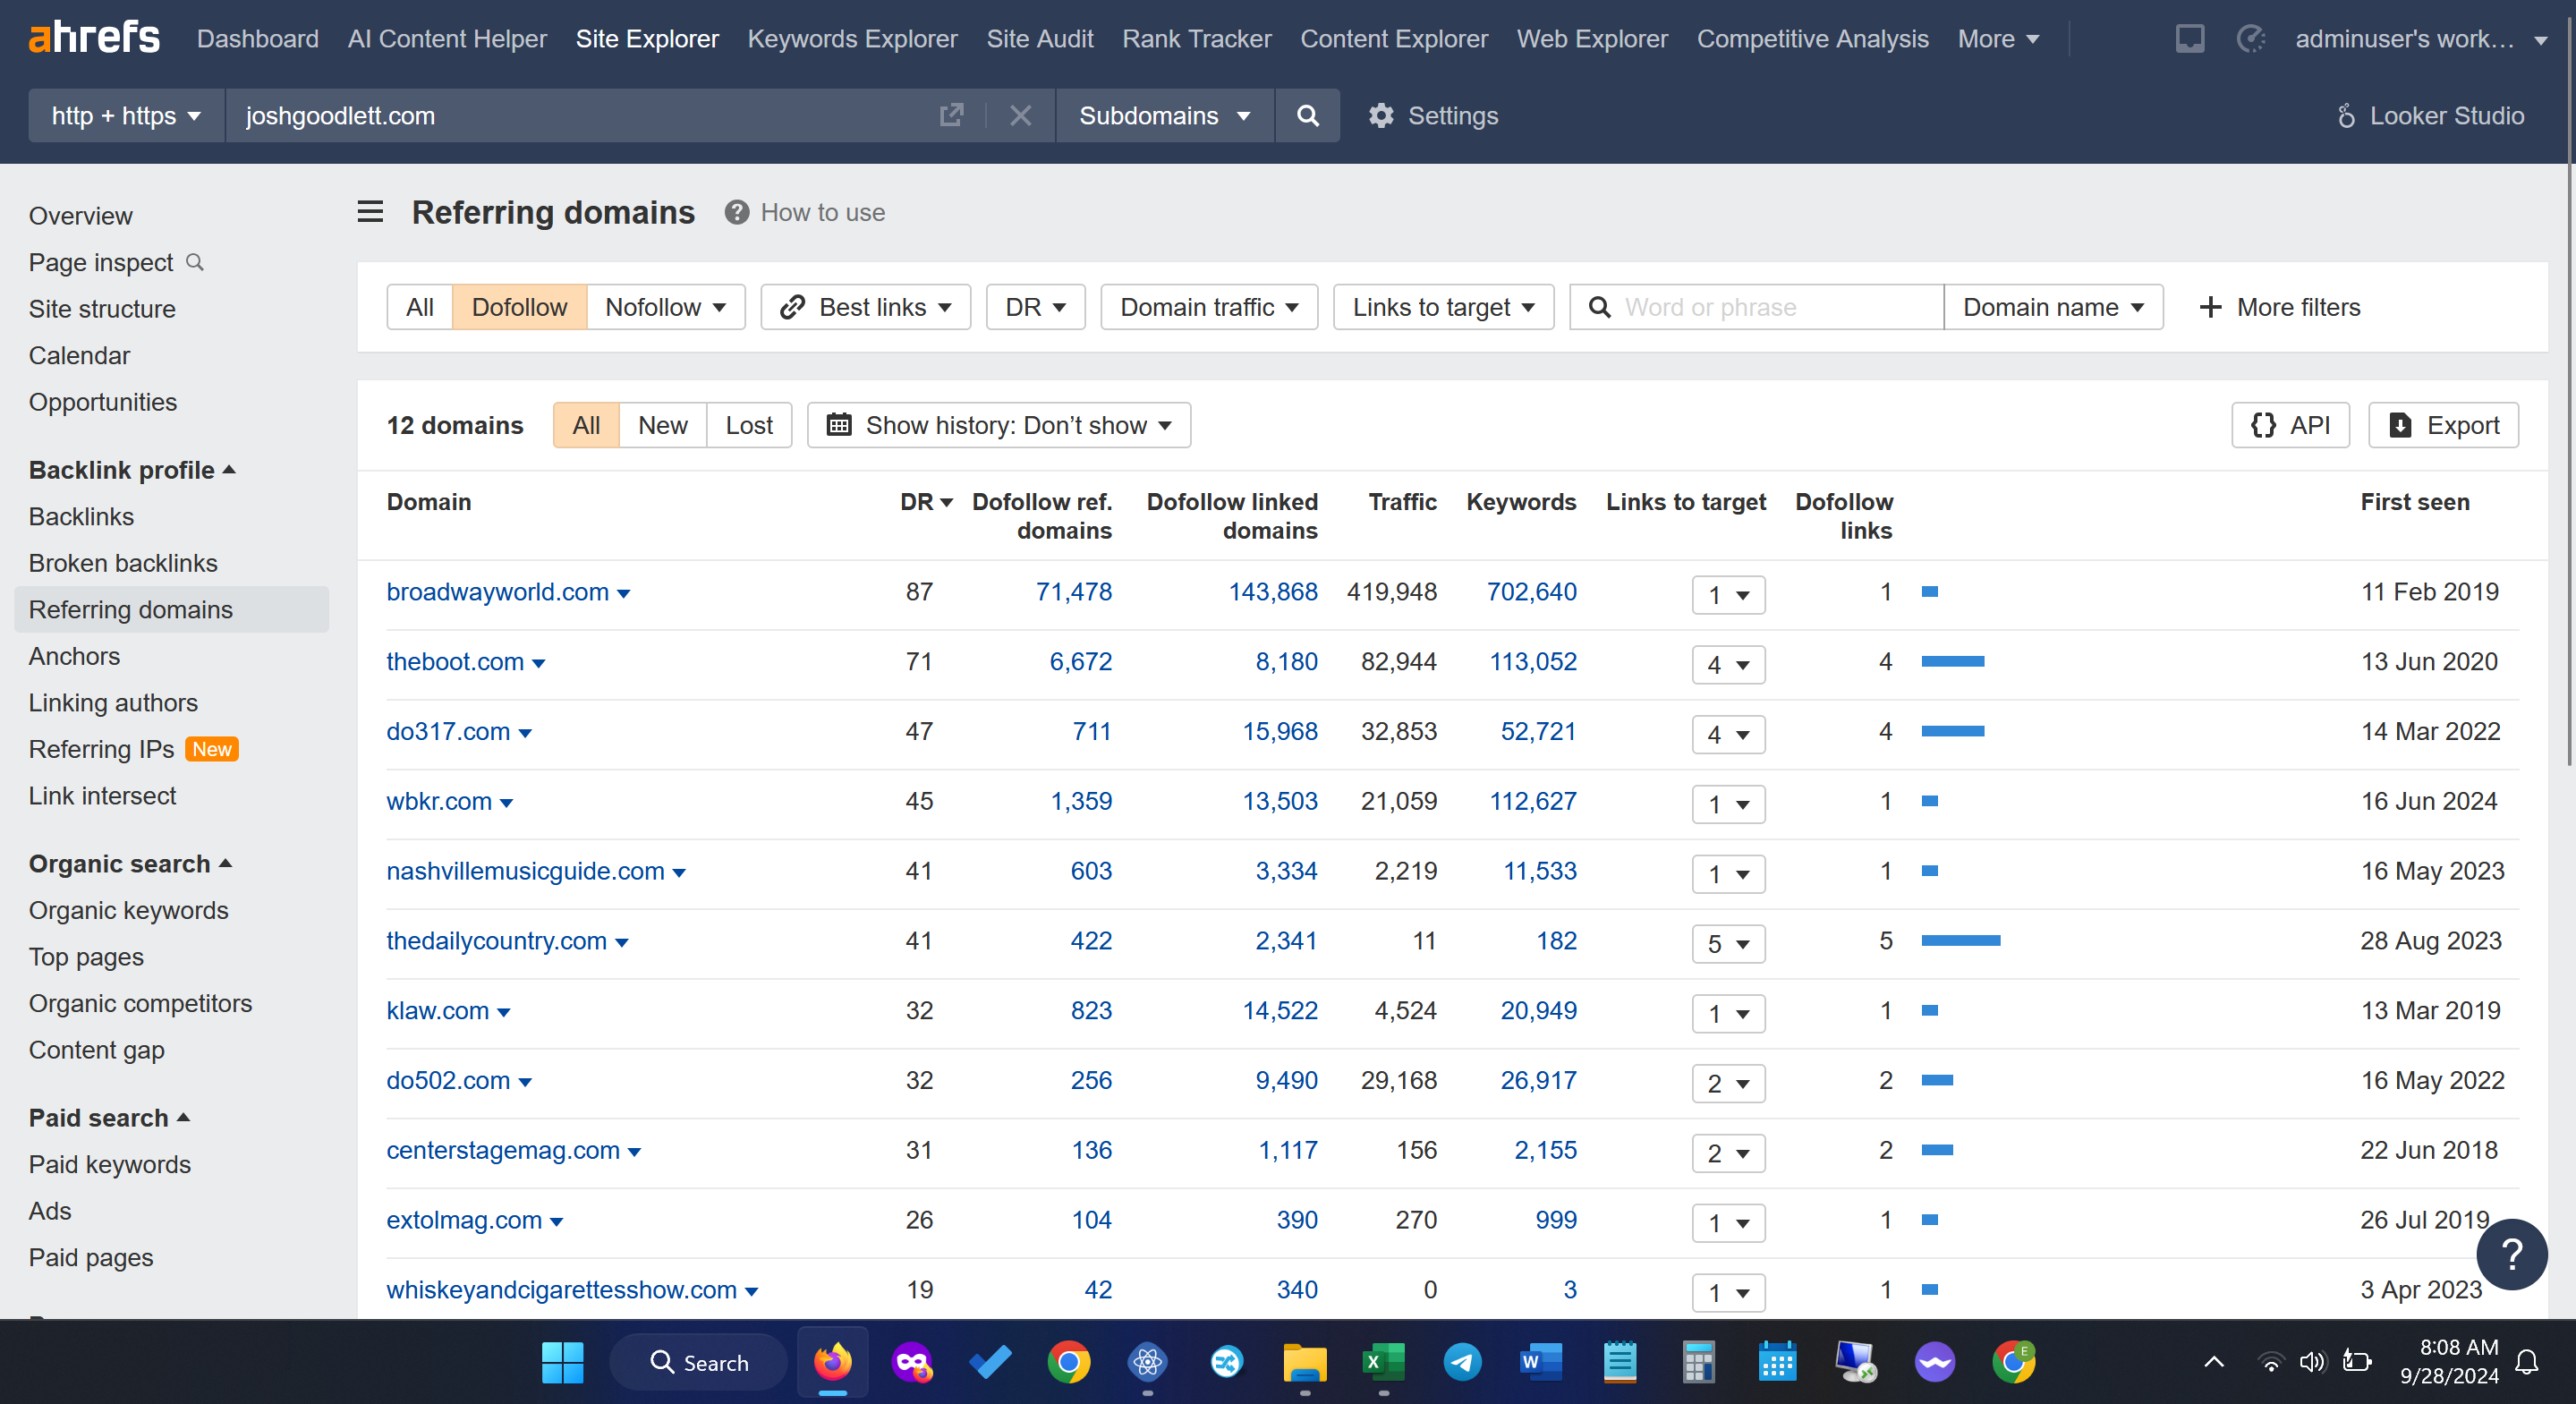Select the Dofollow filter toggle
2576x1404 pixels.
tap(519, 307)
